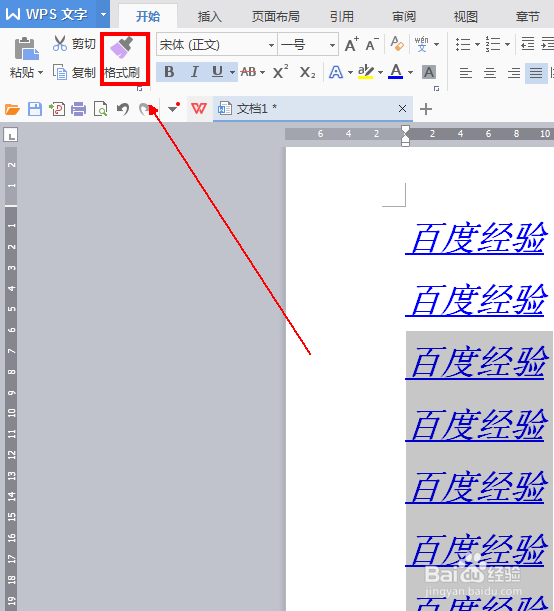
Task: Undo last action
Action: (123, 109)
